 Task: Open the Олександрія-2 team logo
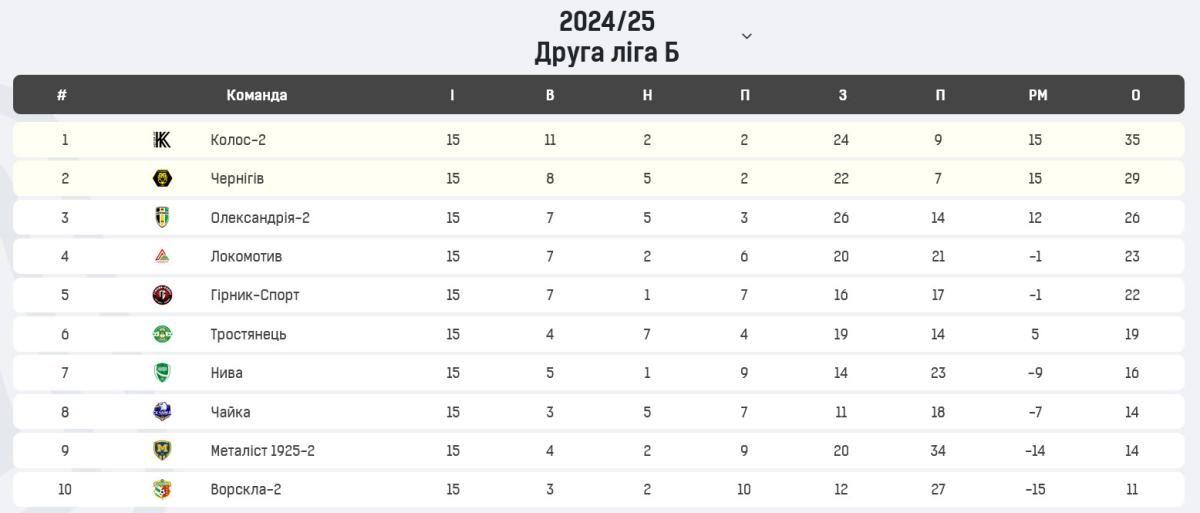162,218
